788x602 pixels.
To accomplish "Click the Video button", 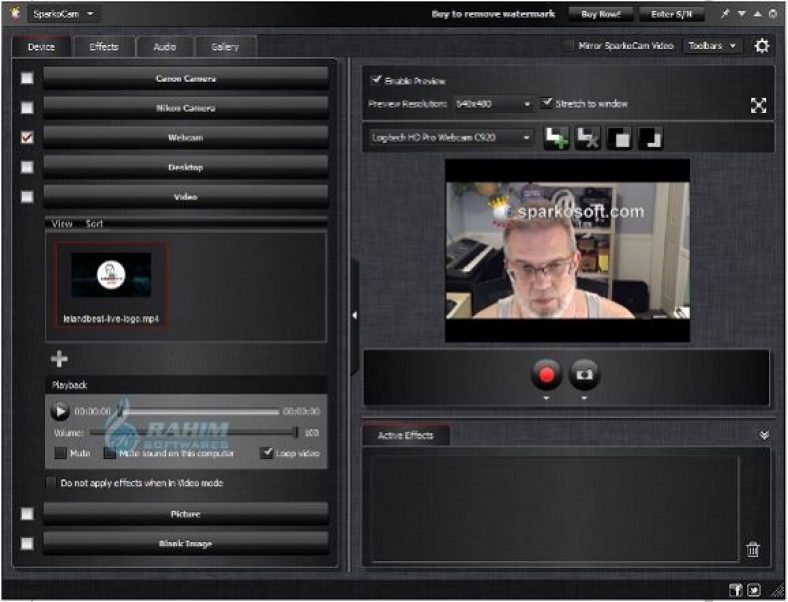I will 186,196.
